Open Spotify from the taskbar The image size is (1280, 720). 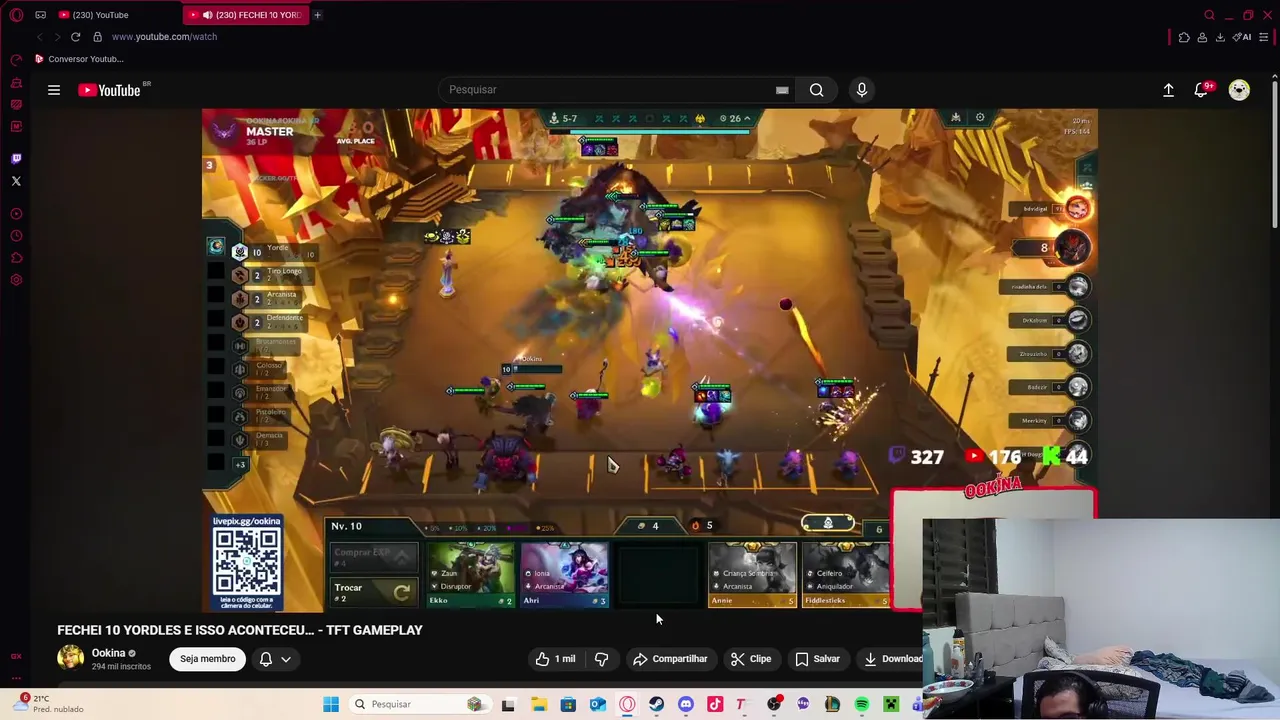(x=862, y=704)
